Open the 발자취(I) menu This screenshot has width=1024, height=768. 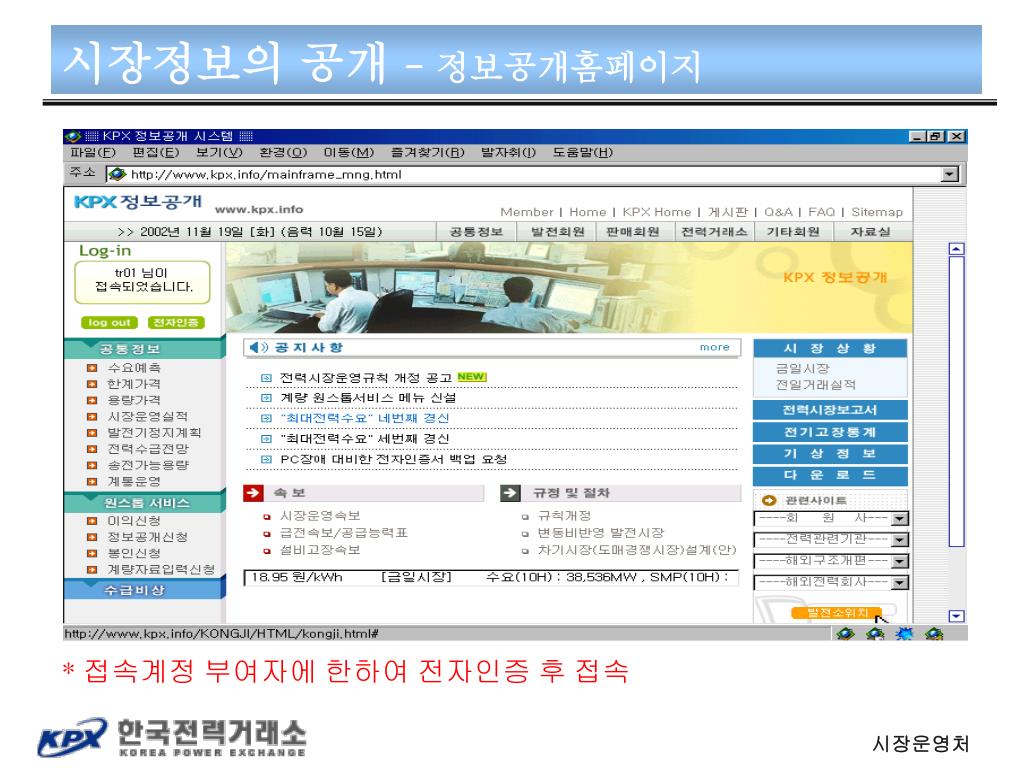[x=508, y=152]
